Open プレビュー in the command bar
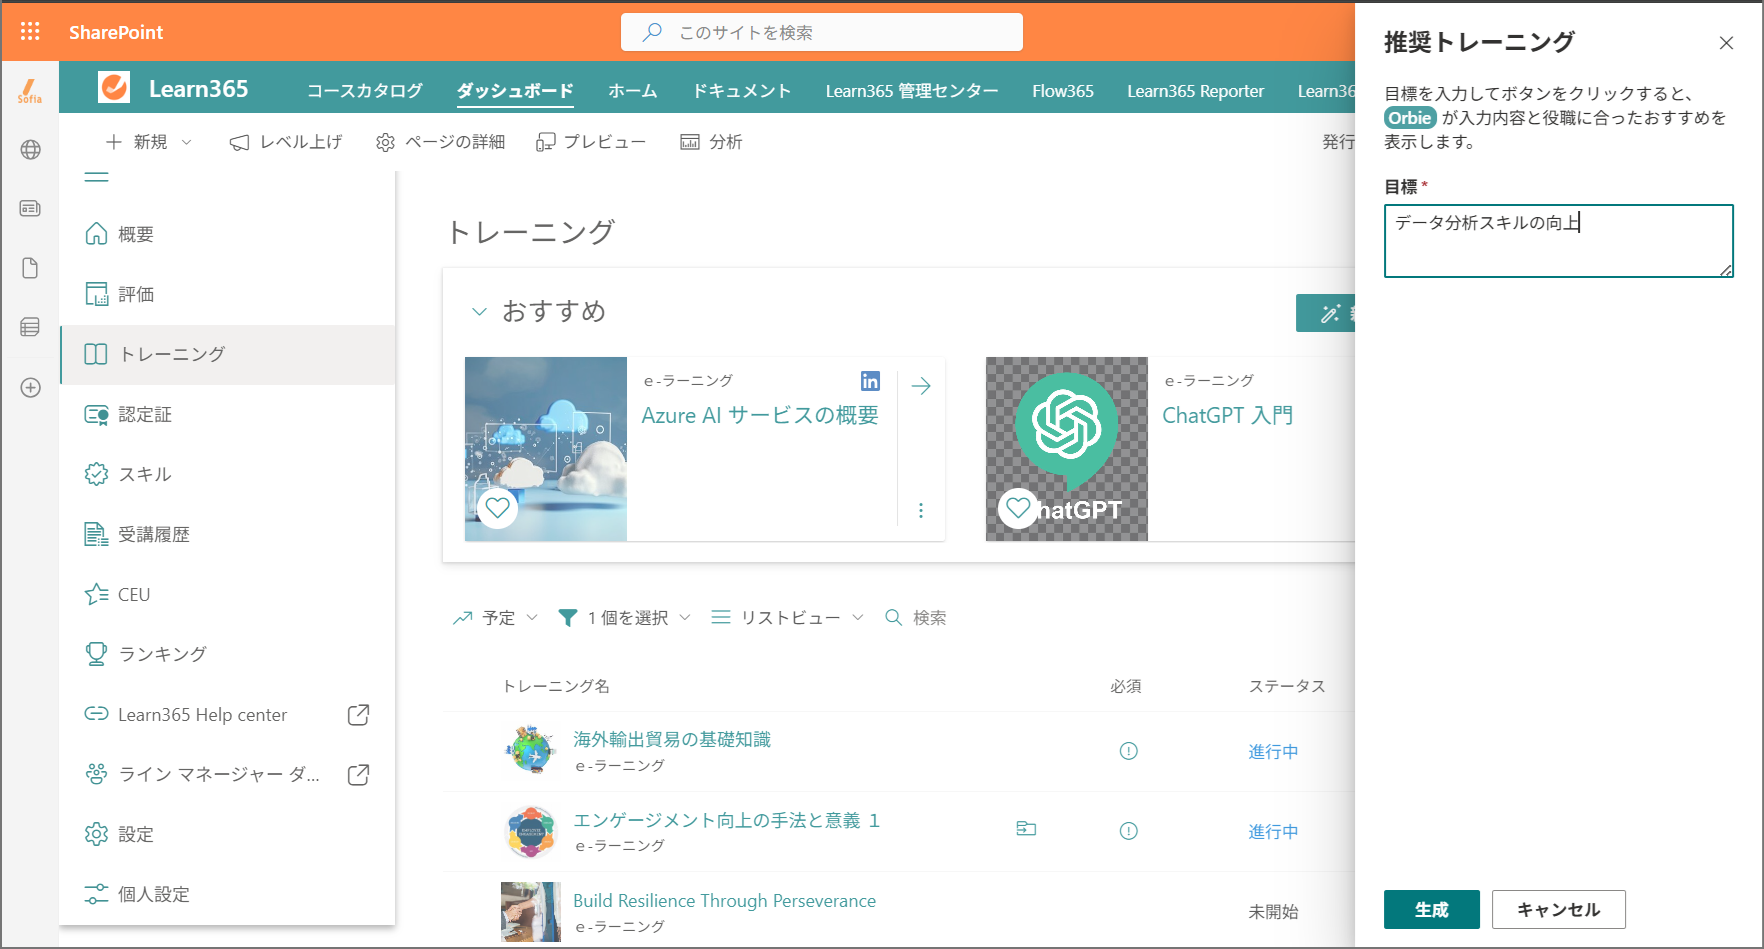Screen dimensions: 1764x949 tap(591, 142)
